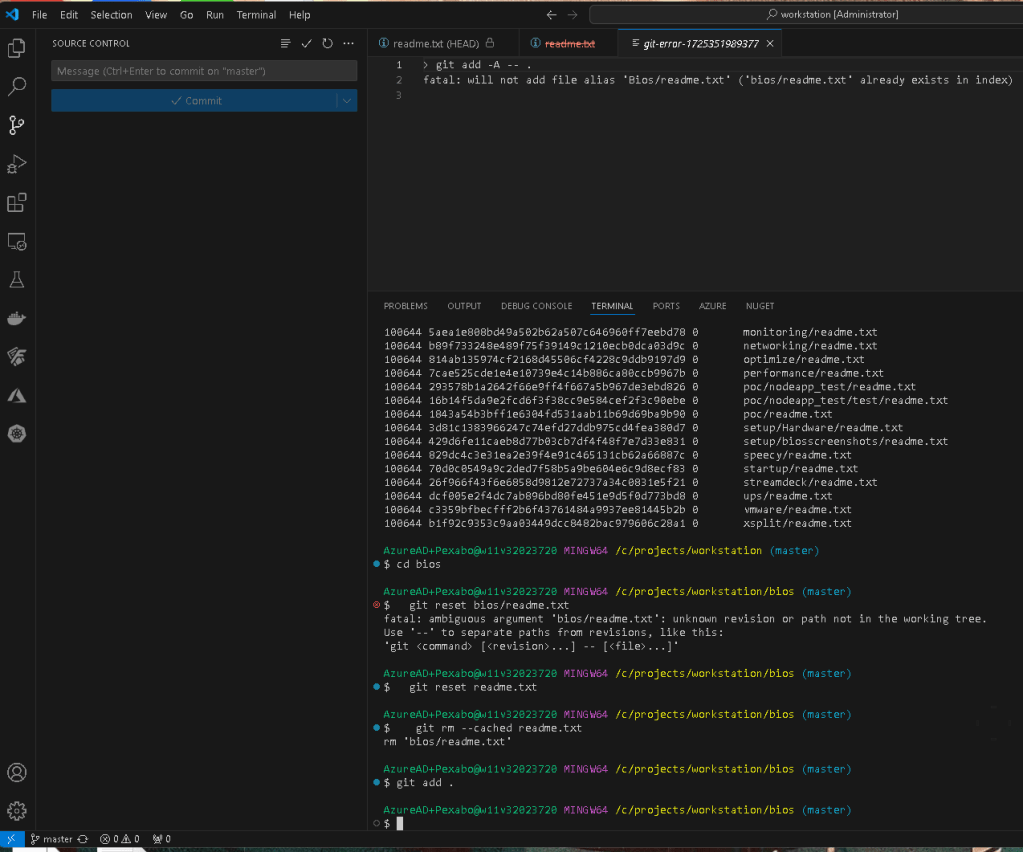
Task: Switch to DEBUG CONSOLE panel tab
Action: (x=536, y=306)
